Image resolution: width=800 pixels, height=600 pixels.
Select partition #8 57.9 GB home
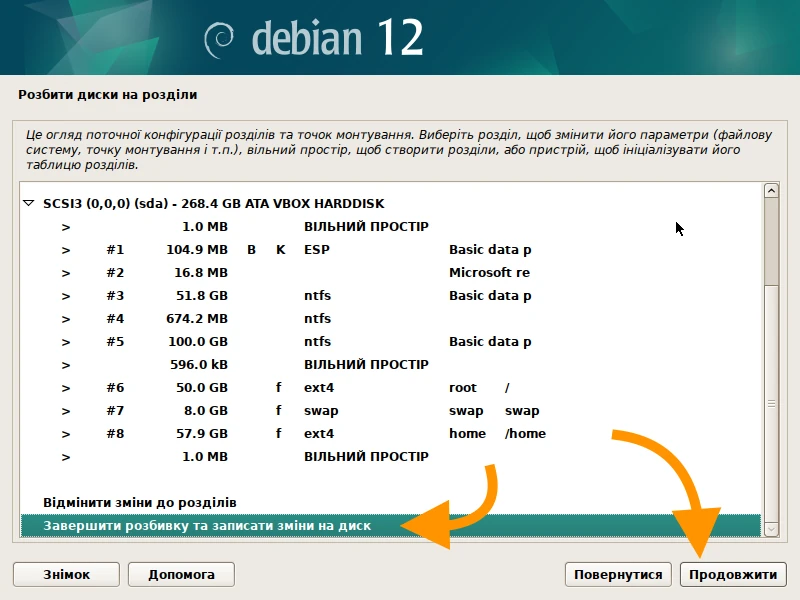click(x=391, y=433)
